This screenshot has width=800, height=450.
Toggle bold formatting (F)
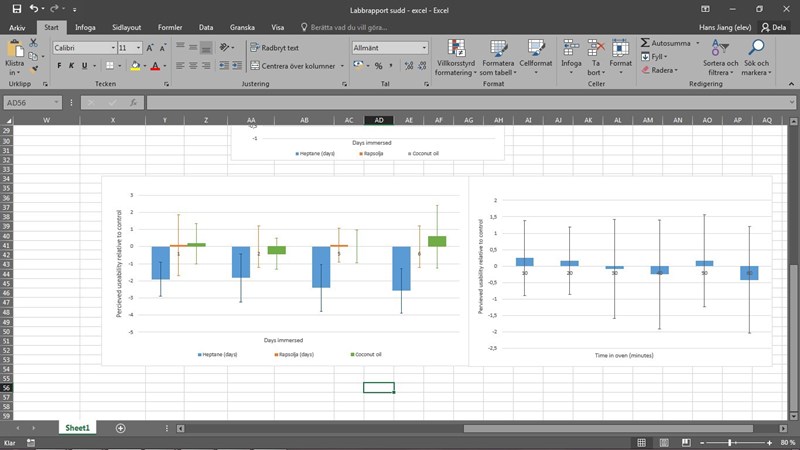pyautogui.click(x=60, y=66)
